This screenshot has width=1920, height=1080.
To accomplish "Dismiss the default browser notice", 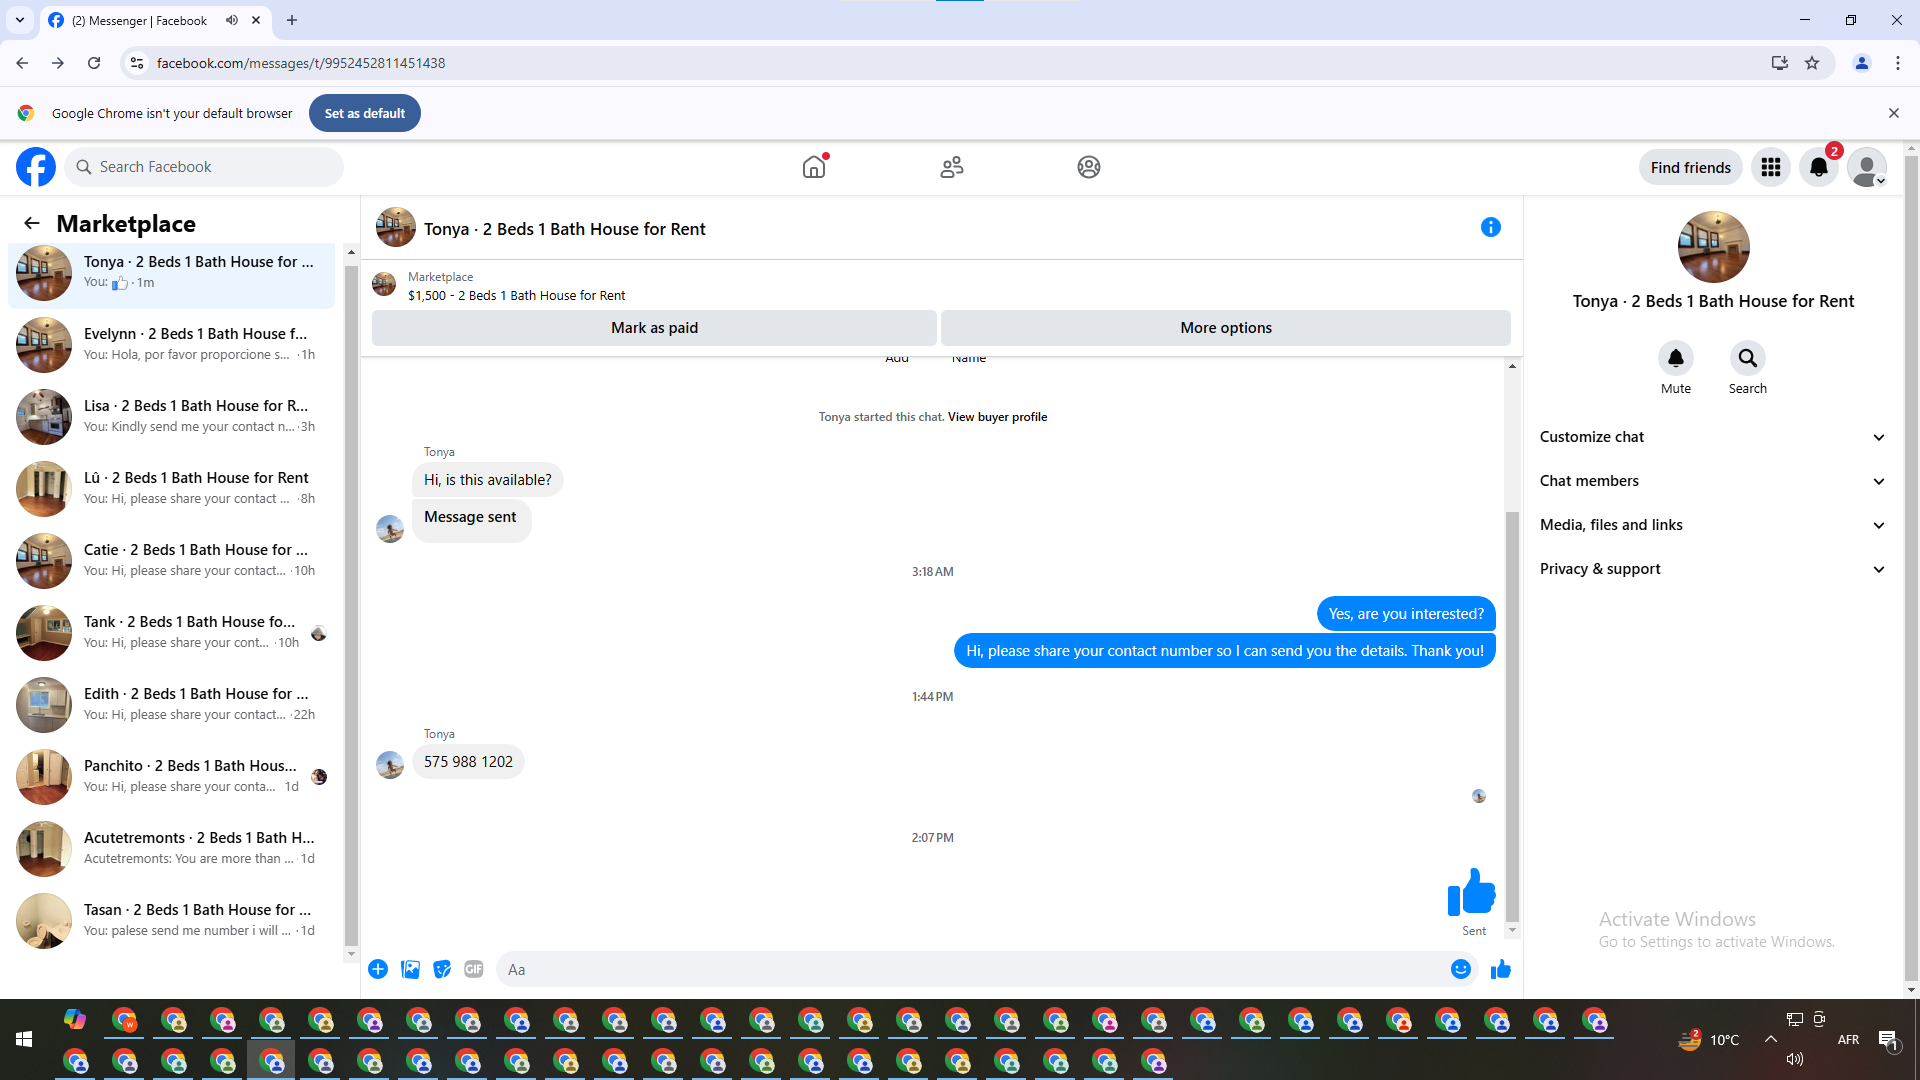I will pyautogui.click(x=1894, y=113).
